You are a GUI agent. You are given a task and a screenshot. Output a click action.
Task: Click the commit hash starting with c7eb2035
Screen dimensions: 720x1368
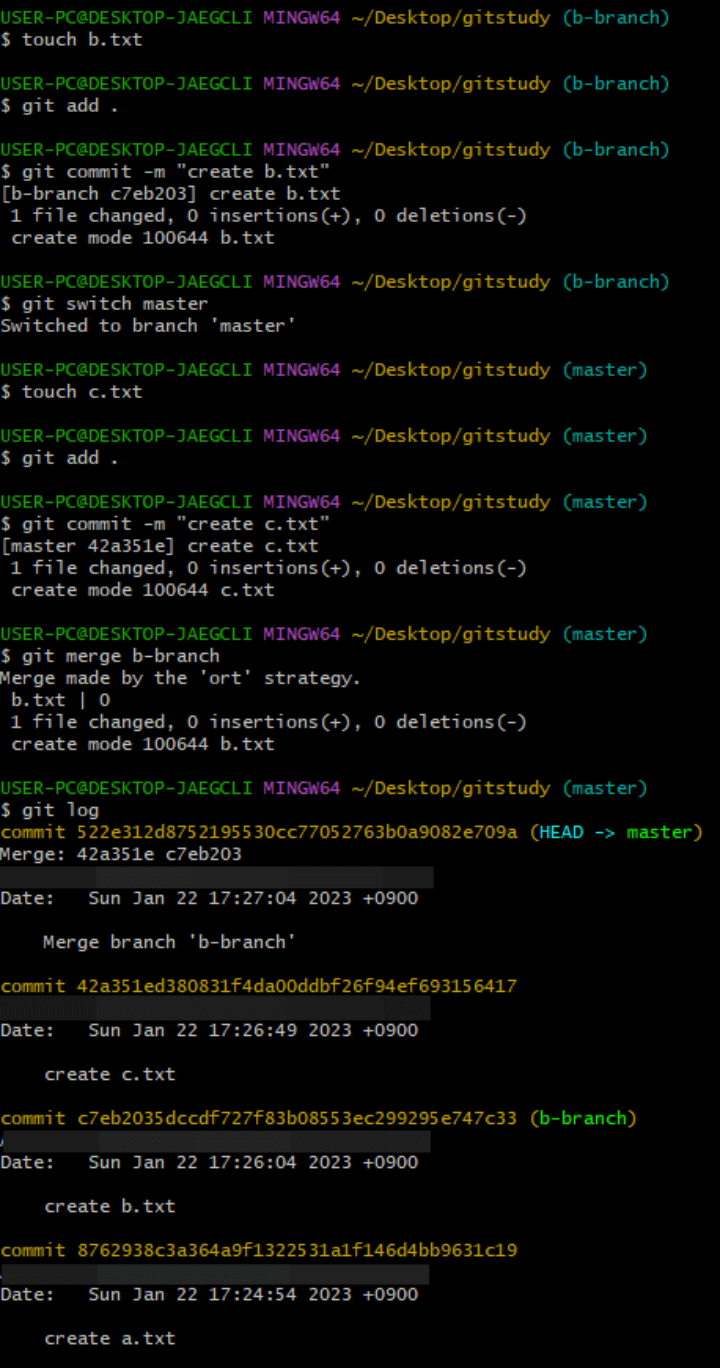297,1118
